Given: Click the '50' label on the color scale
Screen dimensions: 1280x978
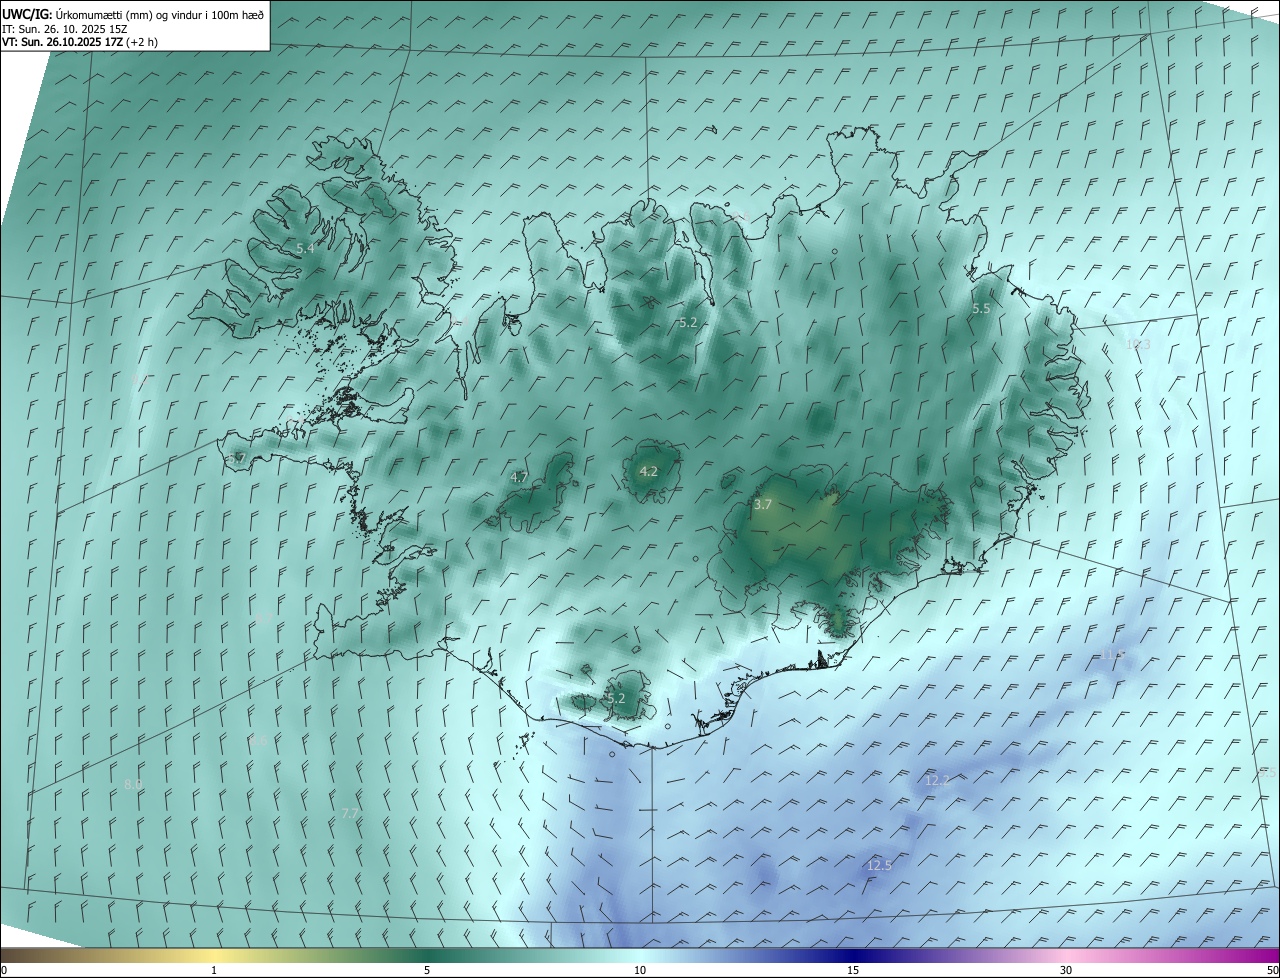Looking at the screenshot, I should (1272, 970).
